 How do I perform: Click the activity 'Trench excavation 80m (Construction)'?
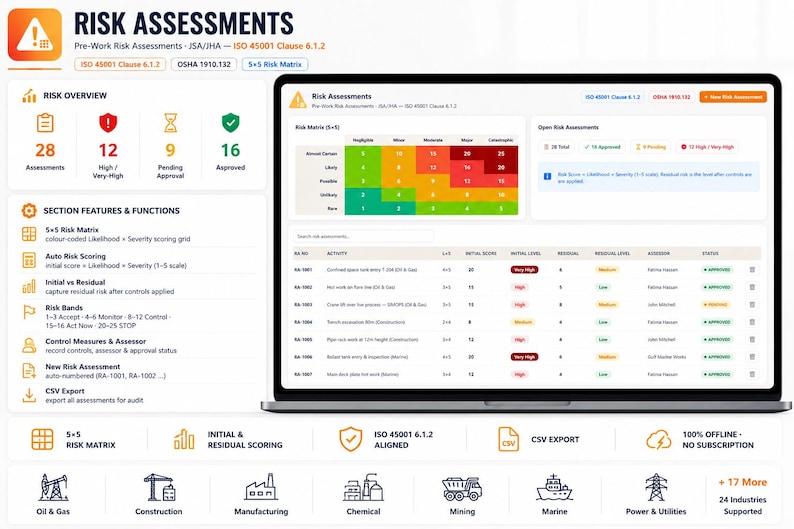point(366,322)
